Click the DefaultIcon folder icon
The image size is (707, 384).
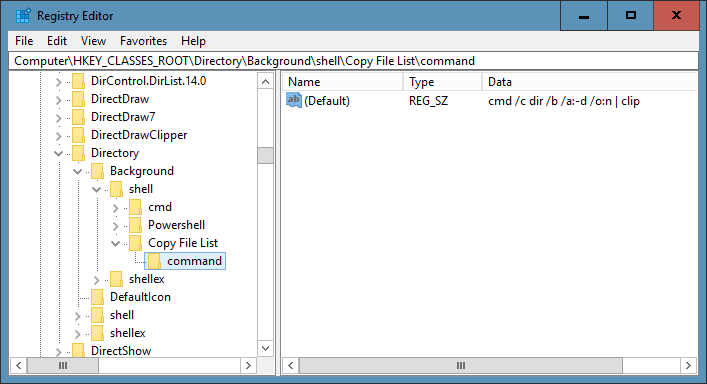pyautogui.click(x=97, y=297)
